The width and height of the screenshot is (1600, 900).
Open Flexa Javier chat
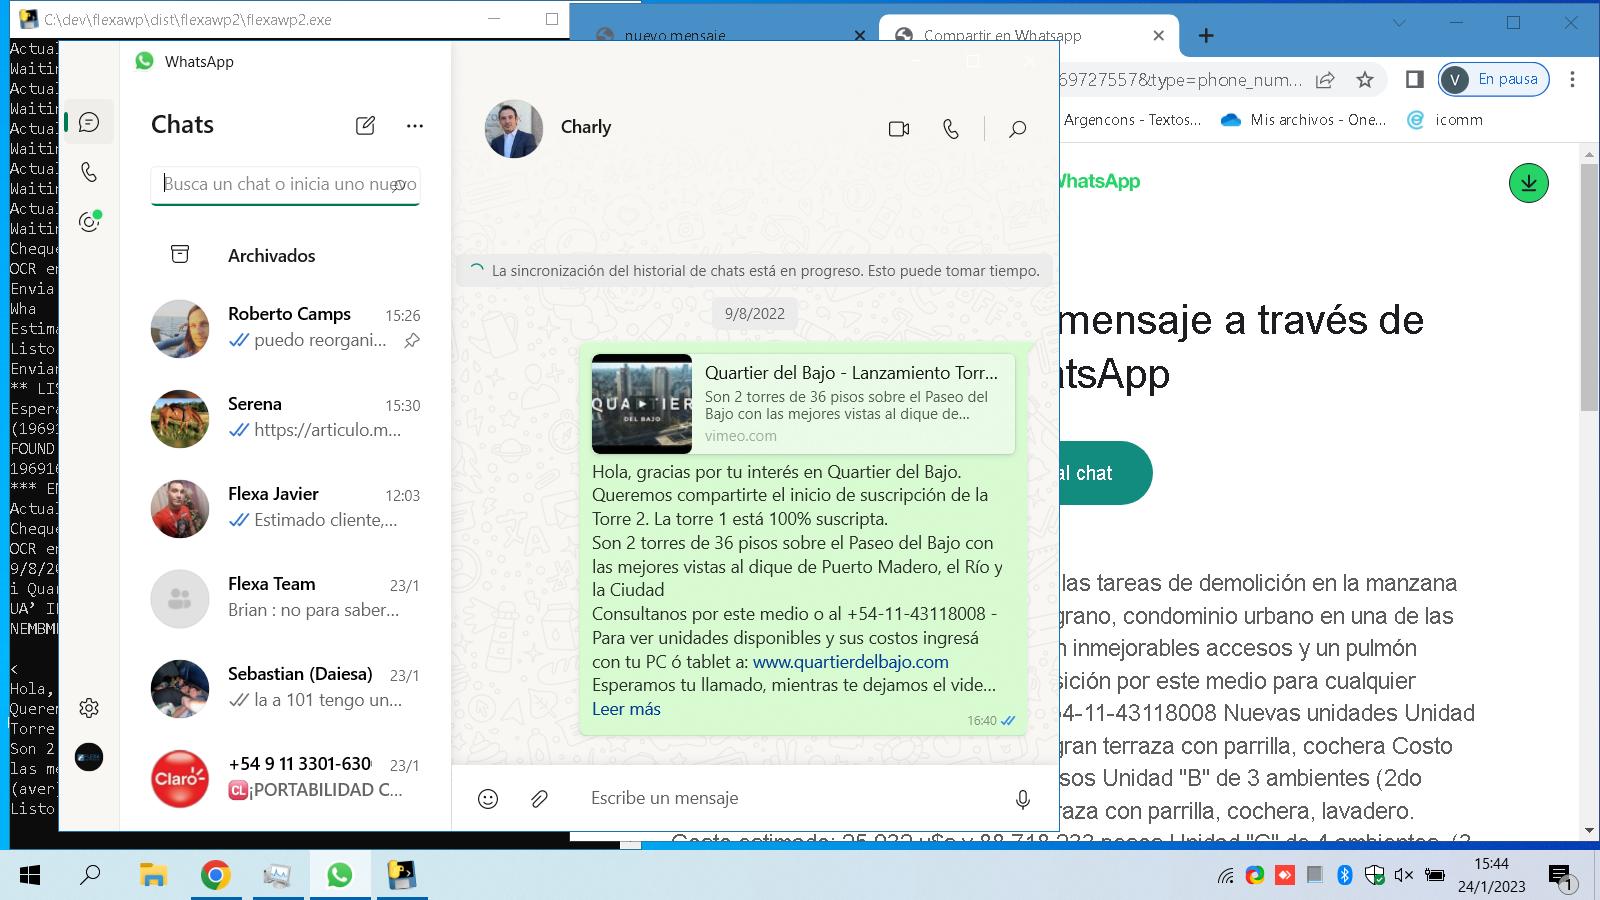coord(285,508)
